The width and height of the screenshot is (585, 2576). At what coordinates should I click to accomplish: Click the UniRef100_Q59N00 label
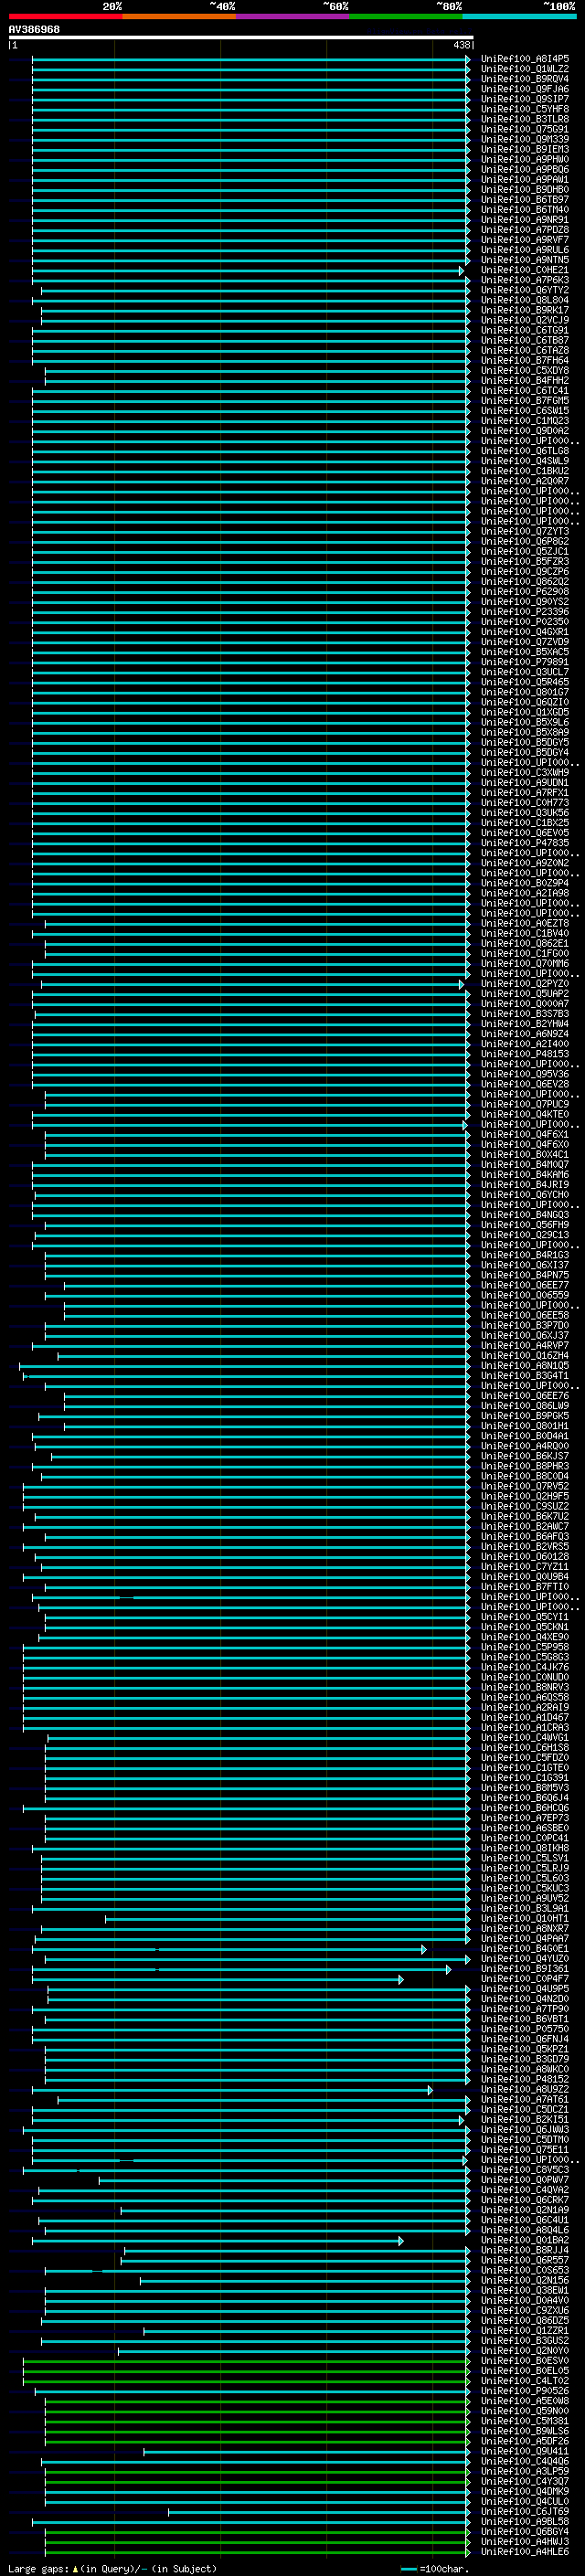[x=524, y=2410]
